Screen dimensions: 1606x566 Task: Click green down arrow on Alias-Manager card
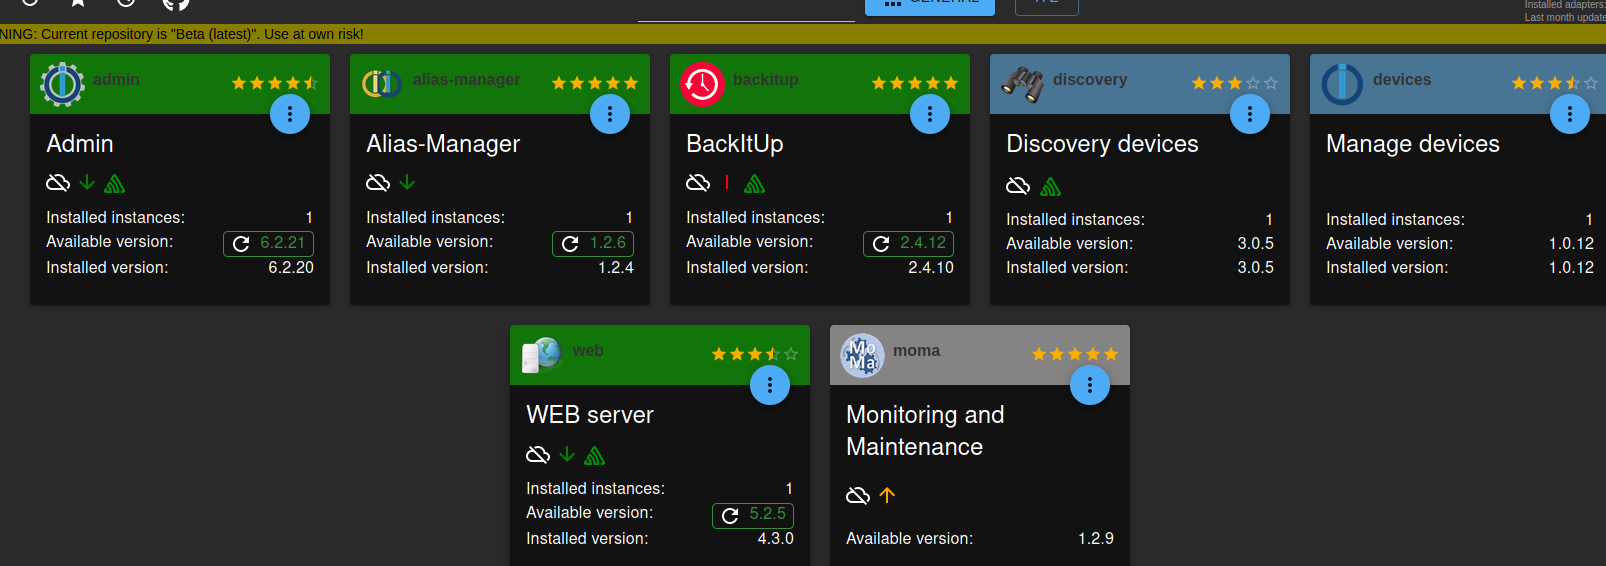(x=407, y=182)
